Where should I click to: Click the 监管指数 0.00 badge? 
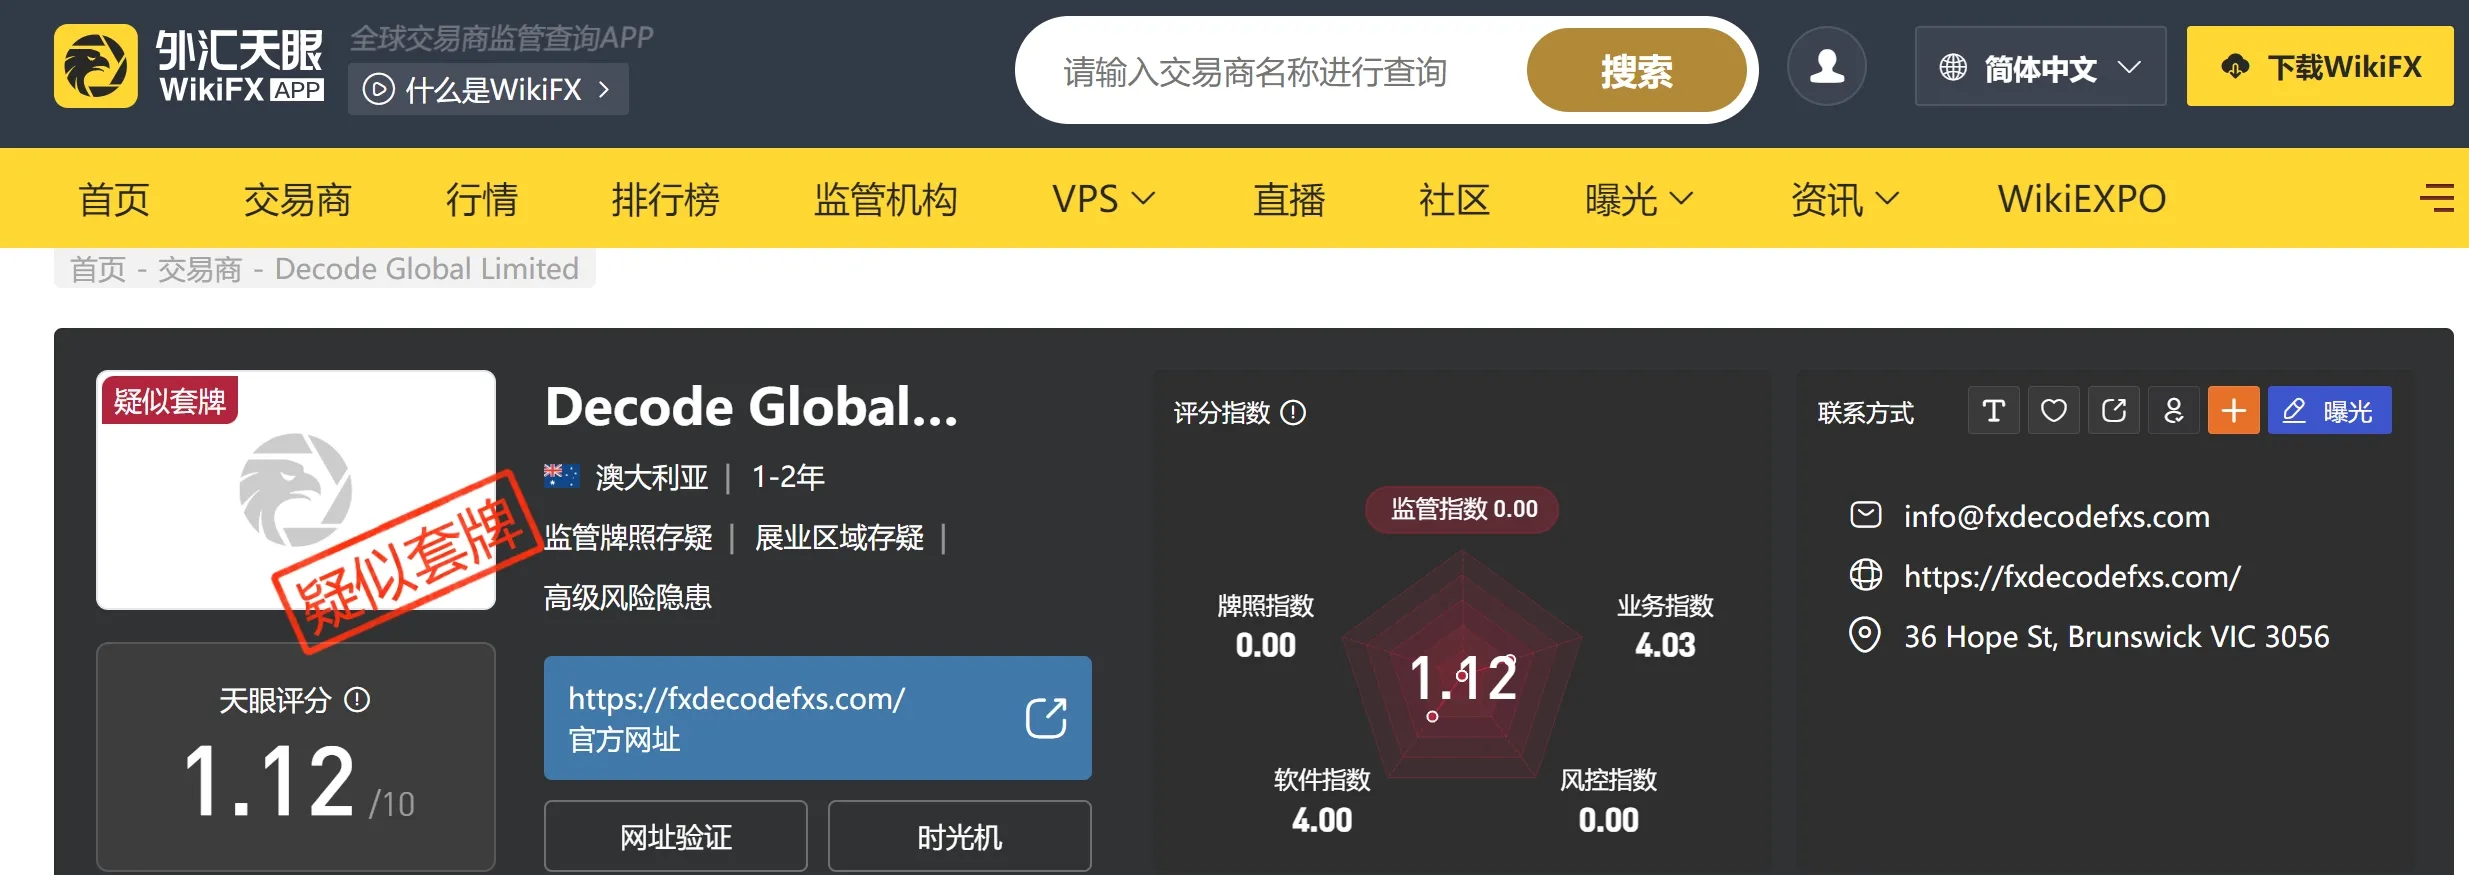[x=1462, y=509]
